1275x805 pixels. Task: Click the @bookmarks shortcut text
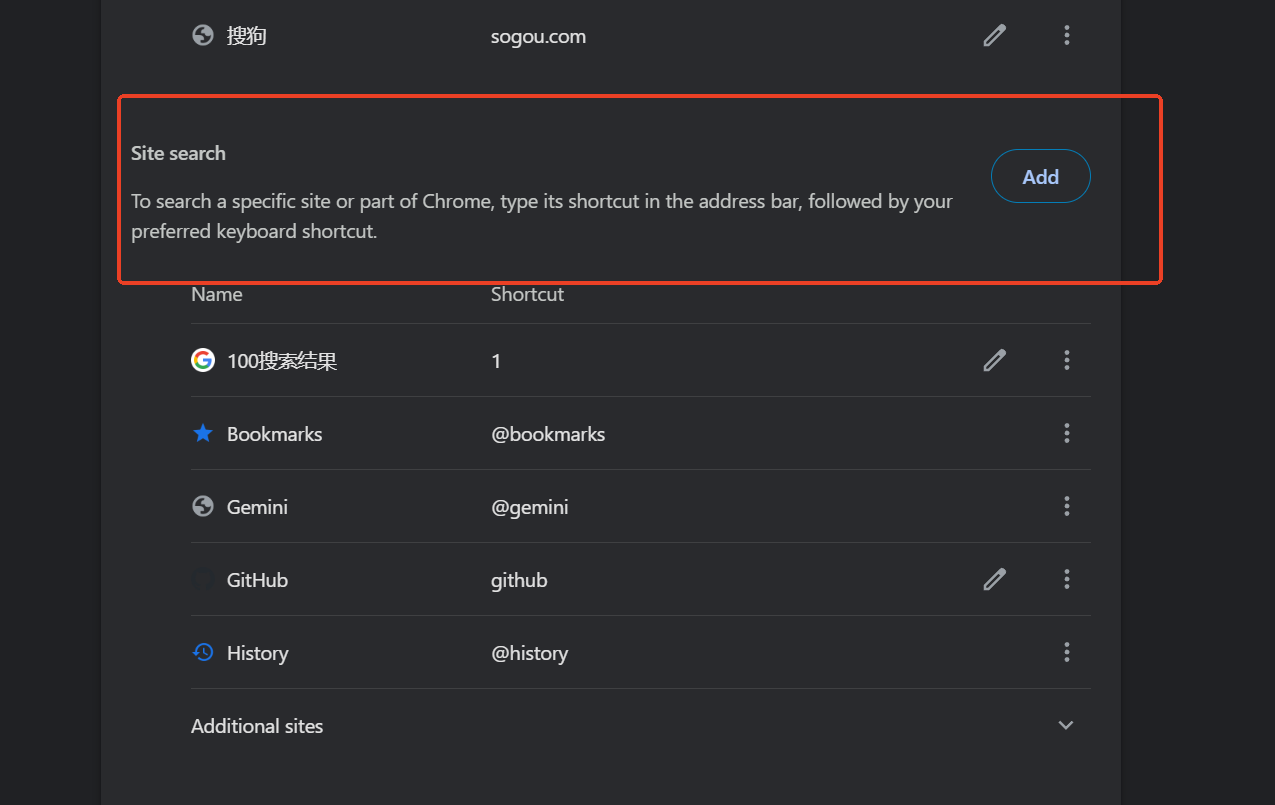pyautogui.click(x=548, y=434)
